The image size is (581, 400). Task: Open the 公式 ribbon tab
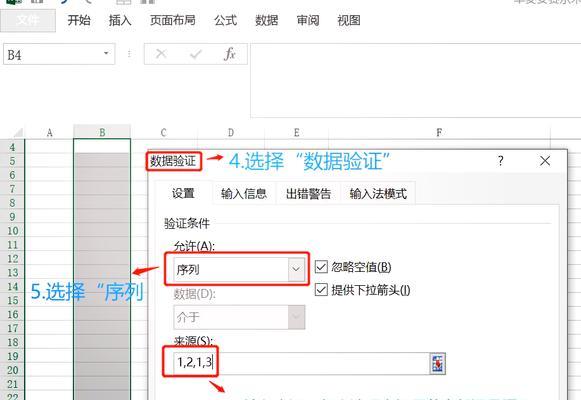(225, 20)
